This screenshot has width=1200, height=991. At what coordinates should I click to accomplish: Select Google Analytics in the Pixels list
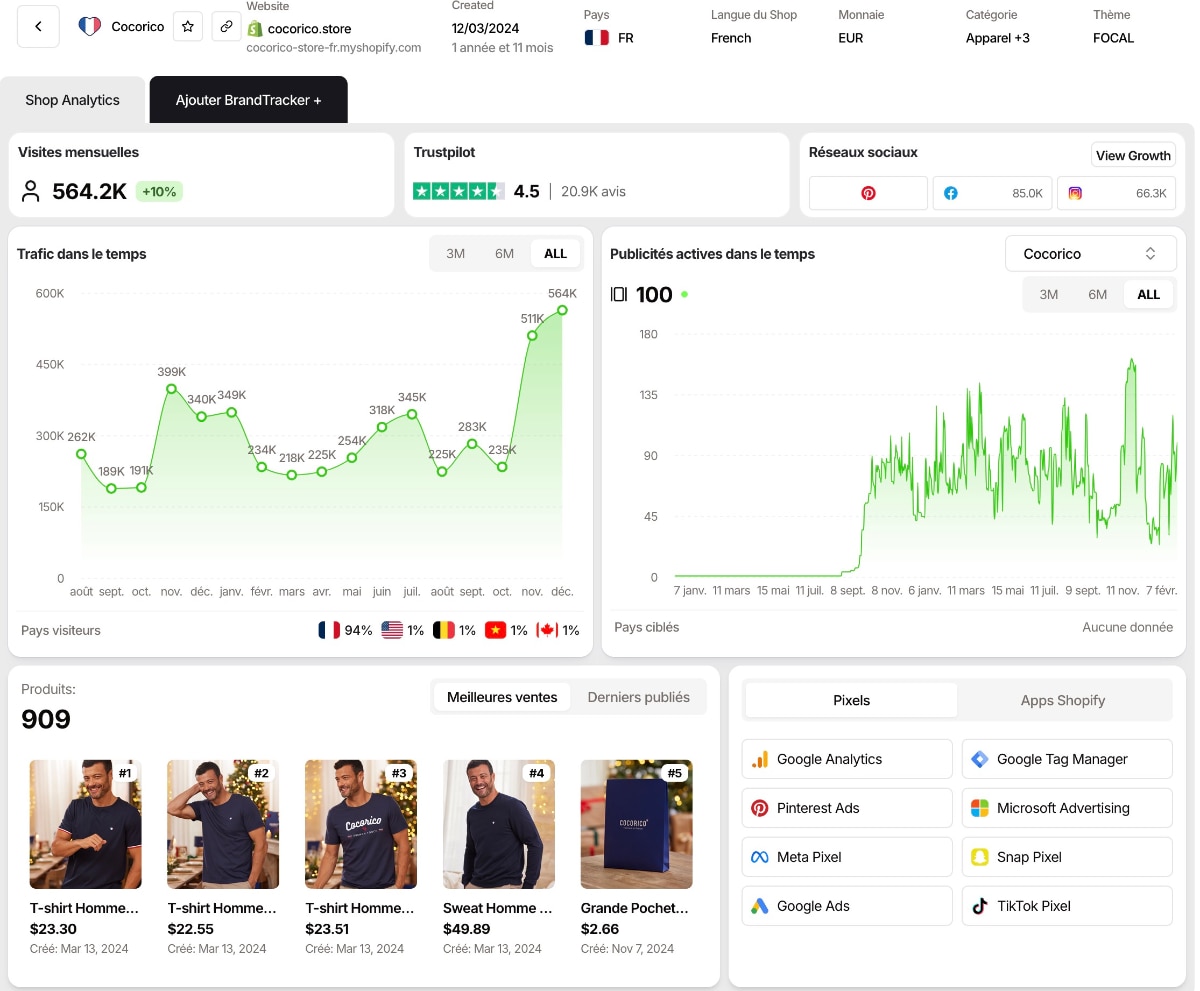tap(846, 759)
